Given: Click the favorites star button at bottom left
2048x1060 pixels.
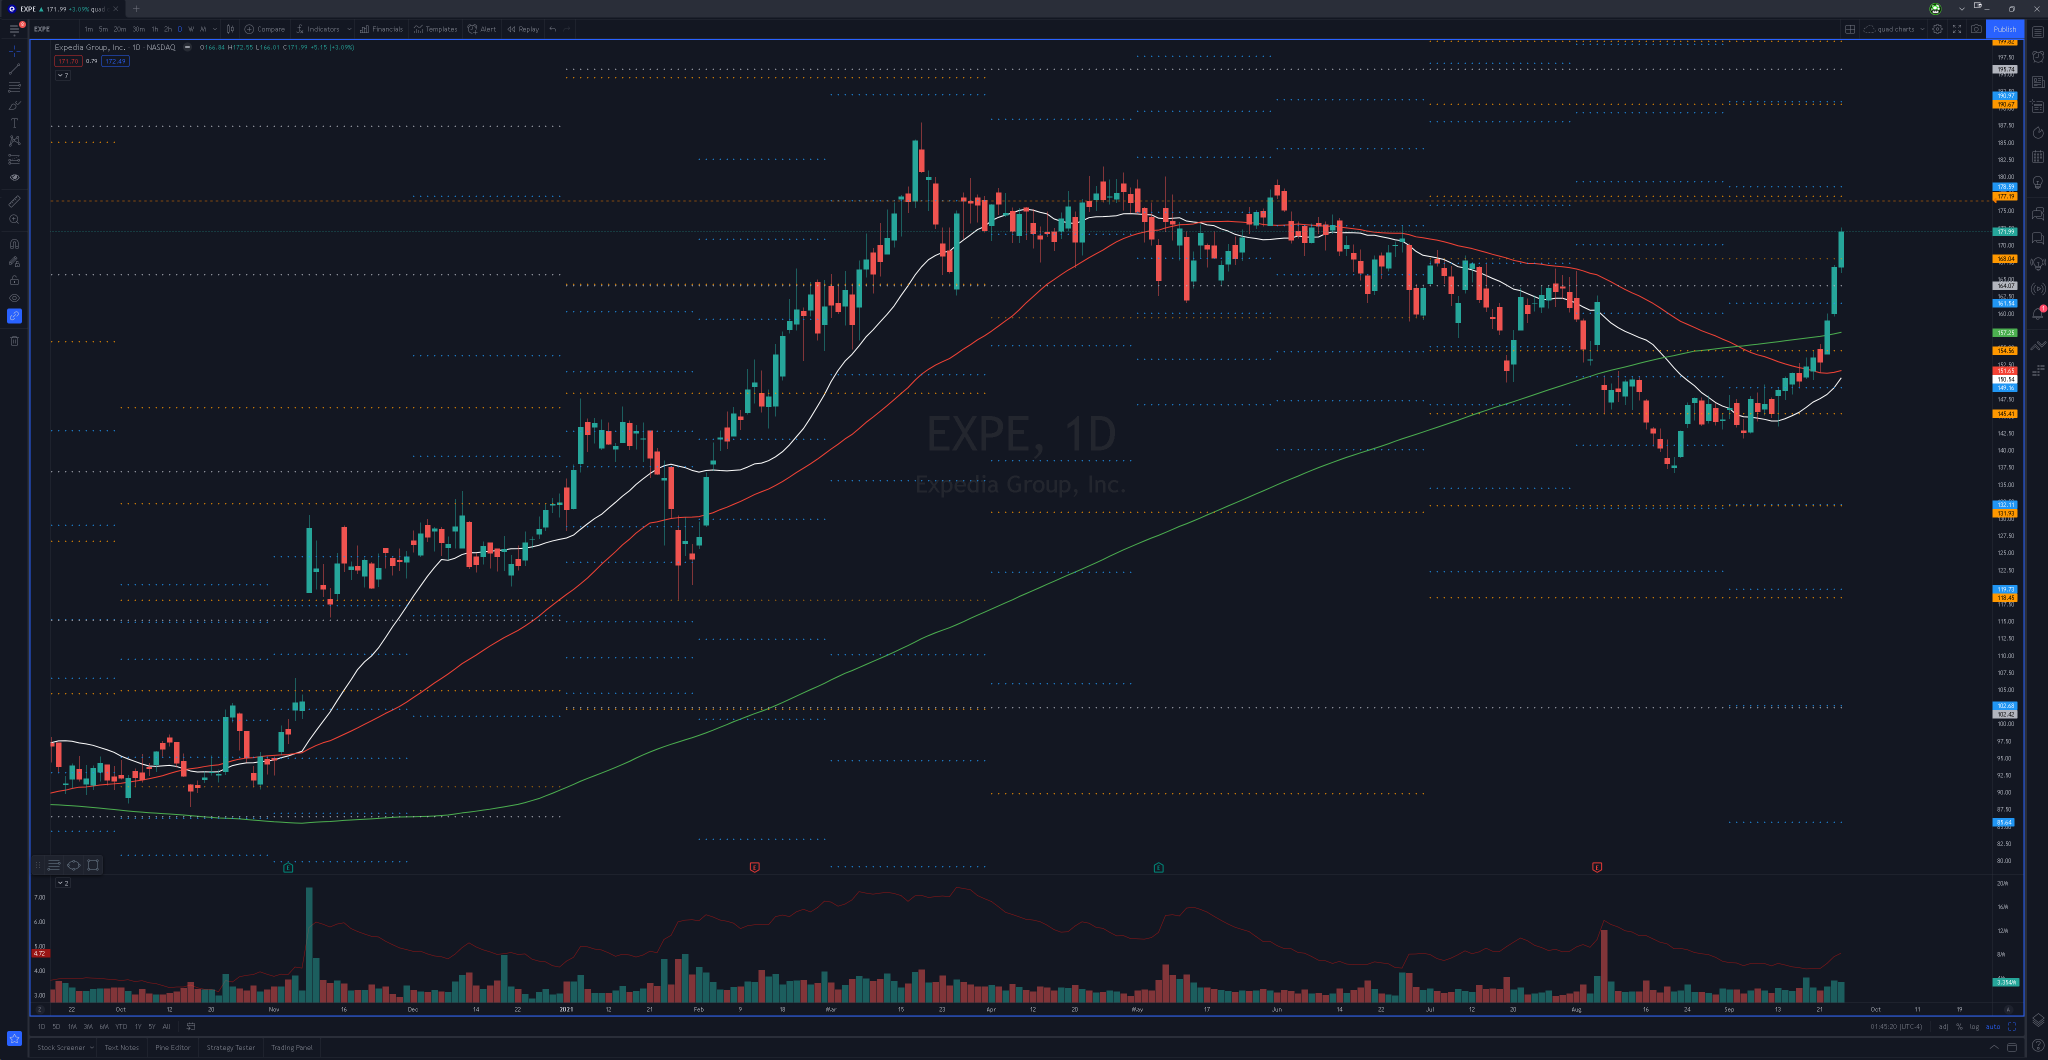Looking at the screenshot, I should tap(14, 1038).
